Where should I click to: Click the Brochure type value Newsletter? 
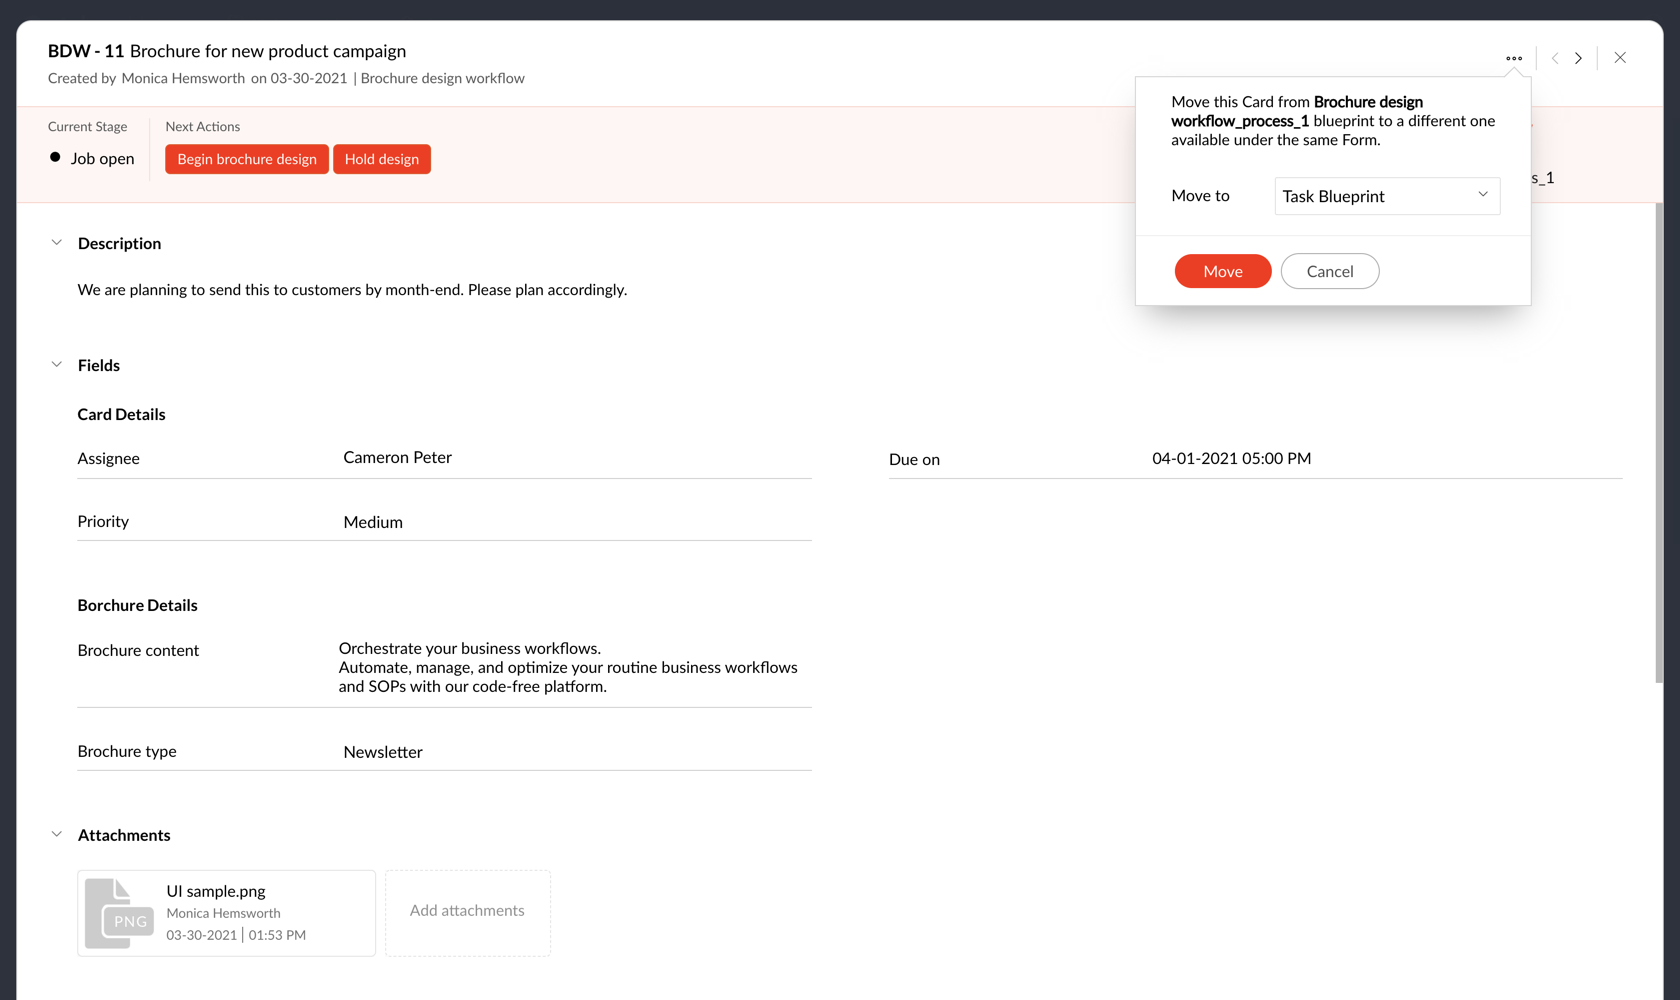coord(383,752)
